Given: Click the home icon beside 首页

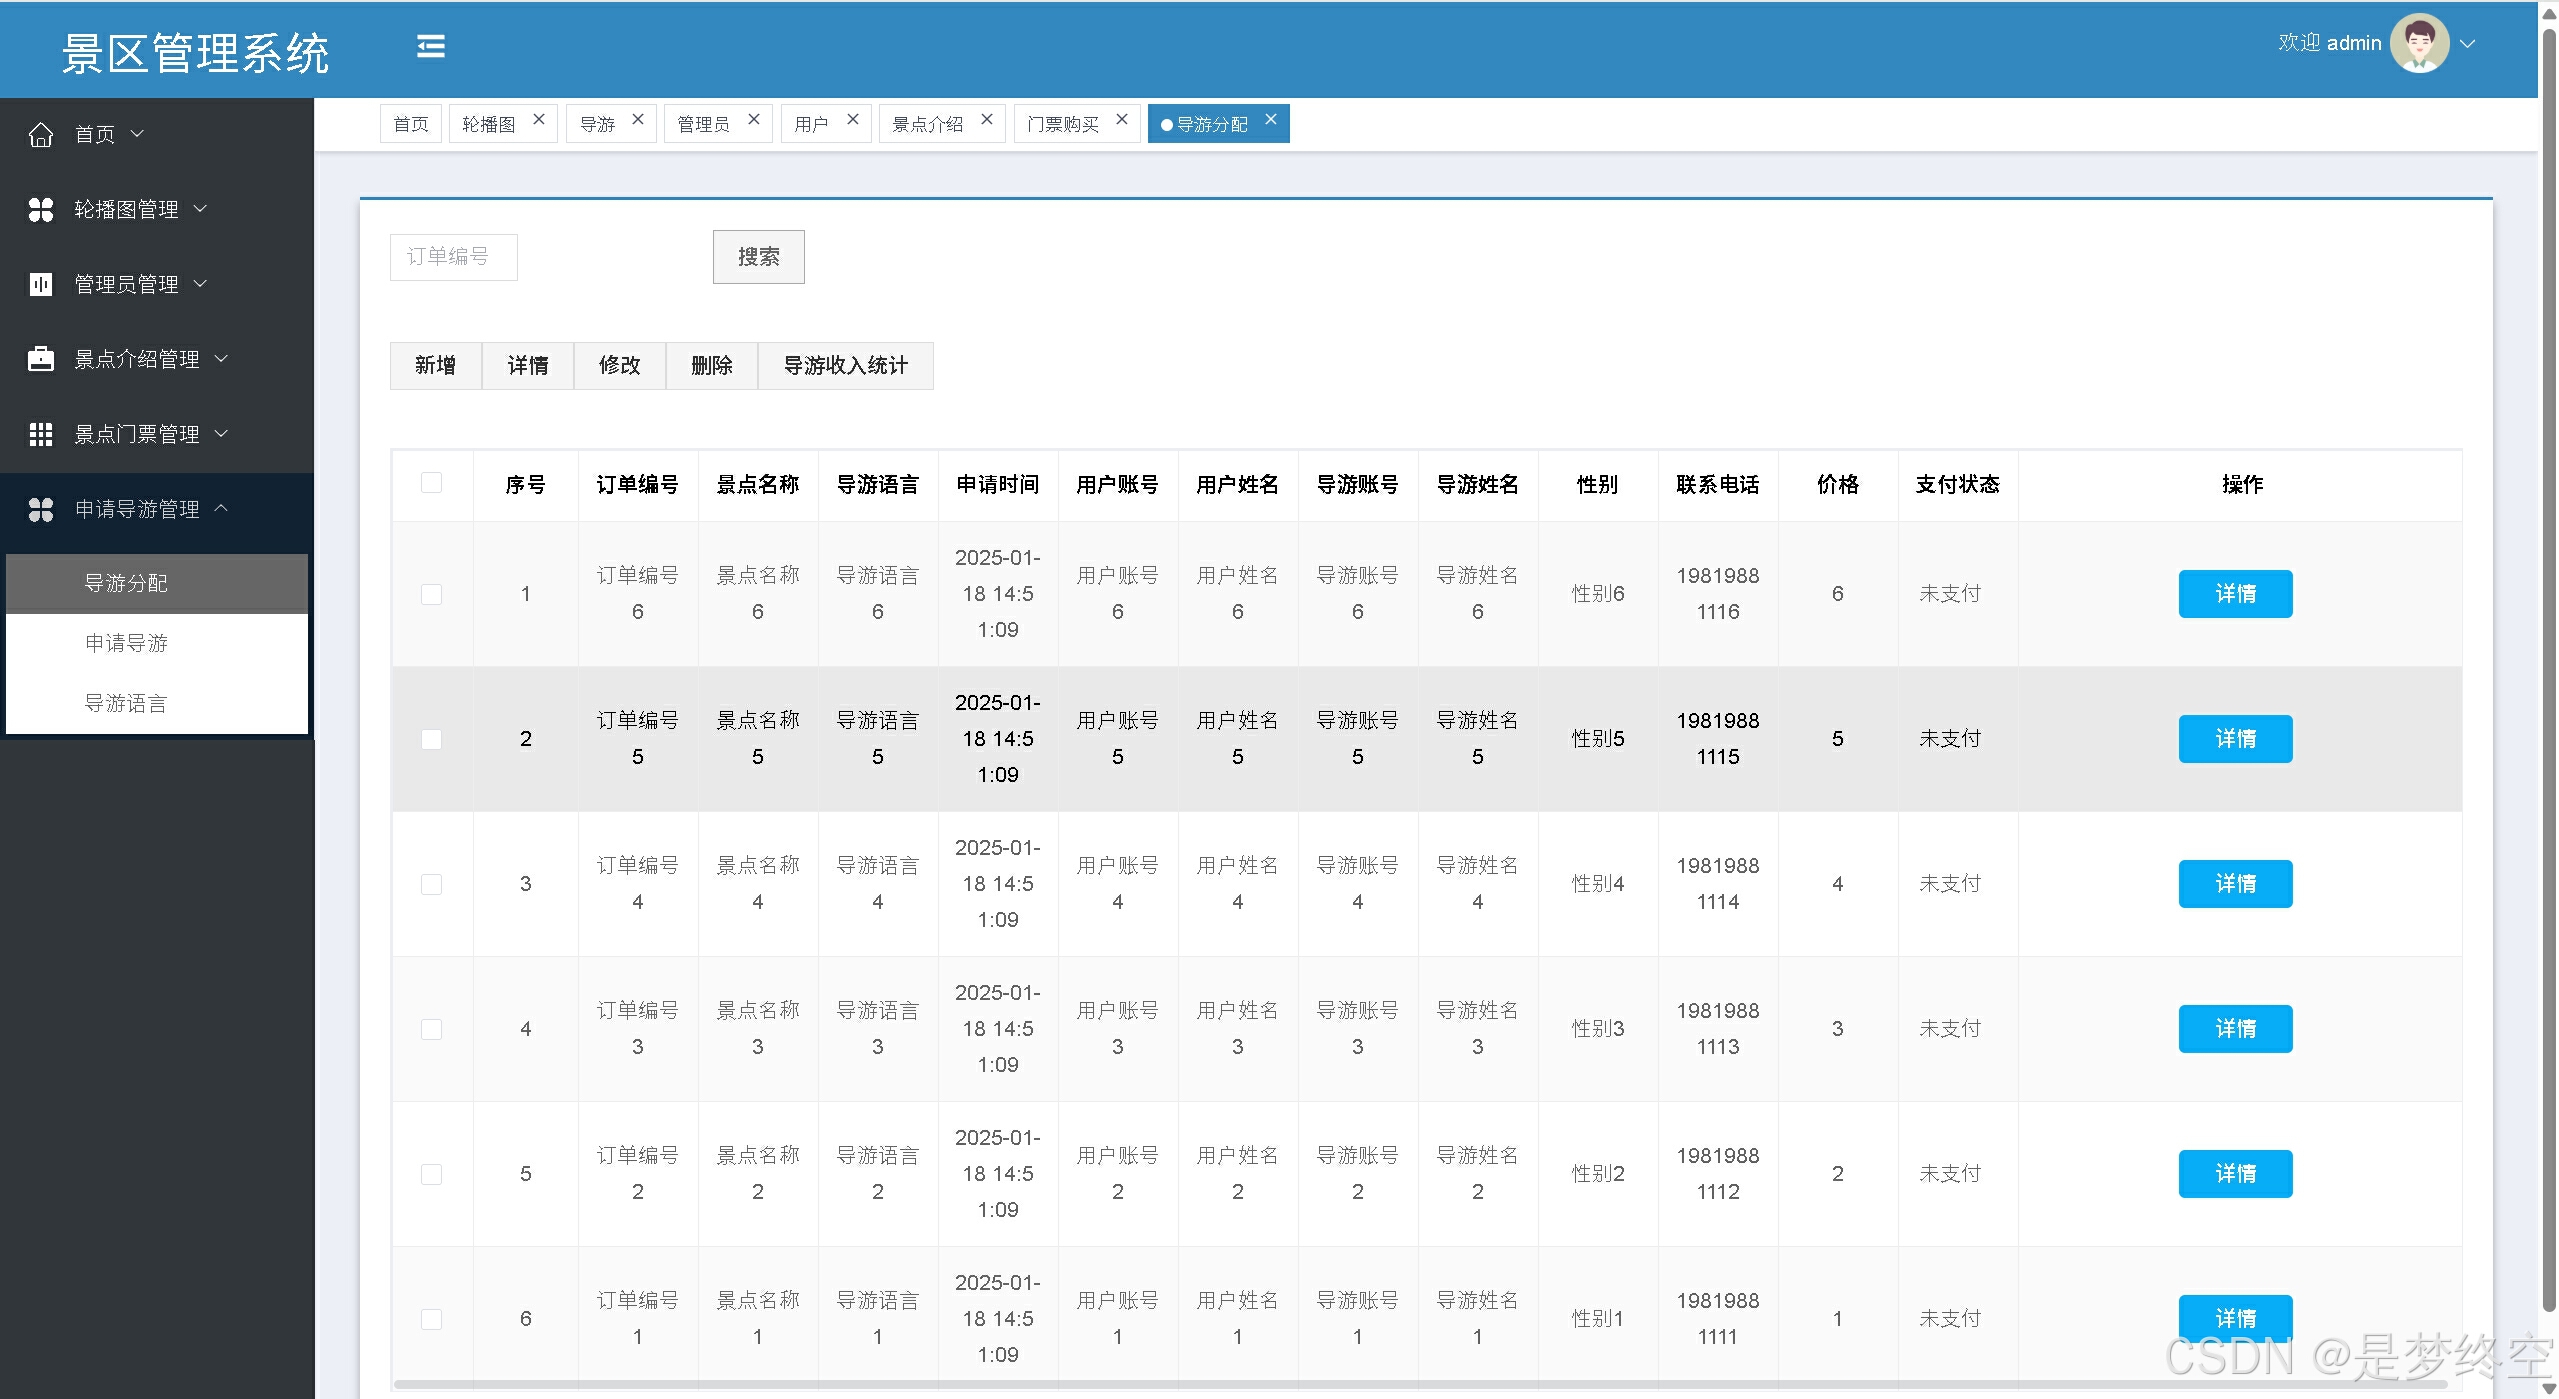Looking at the screenshot, I should (41, 134).
